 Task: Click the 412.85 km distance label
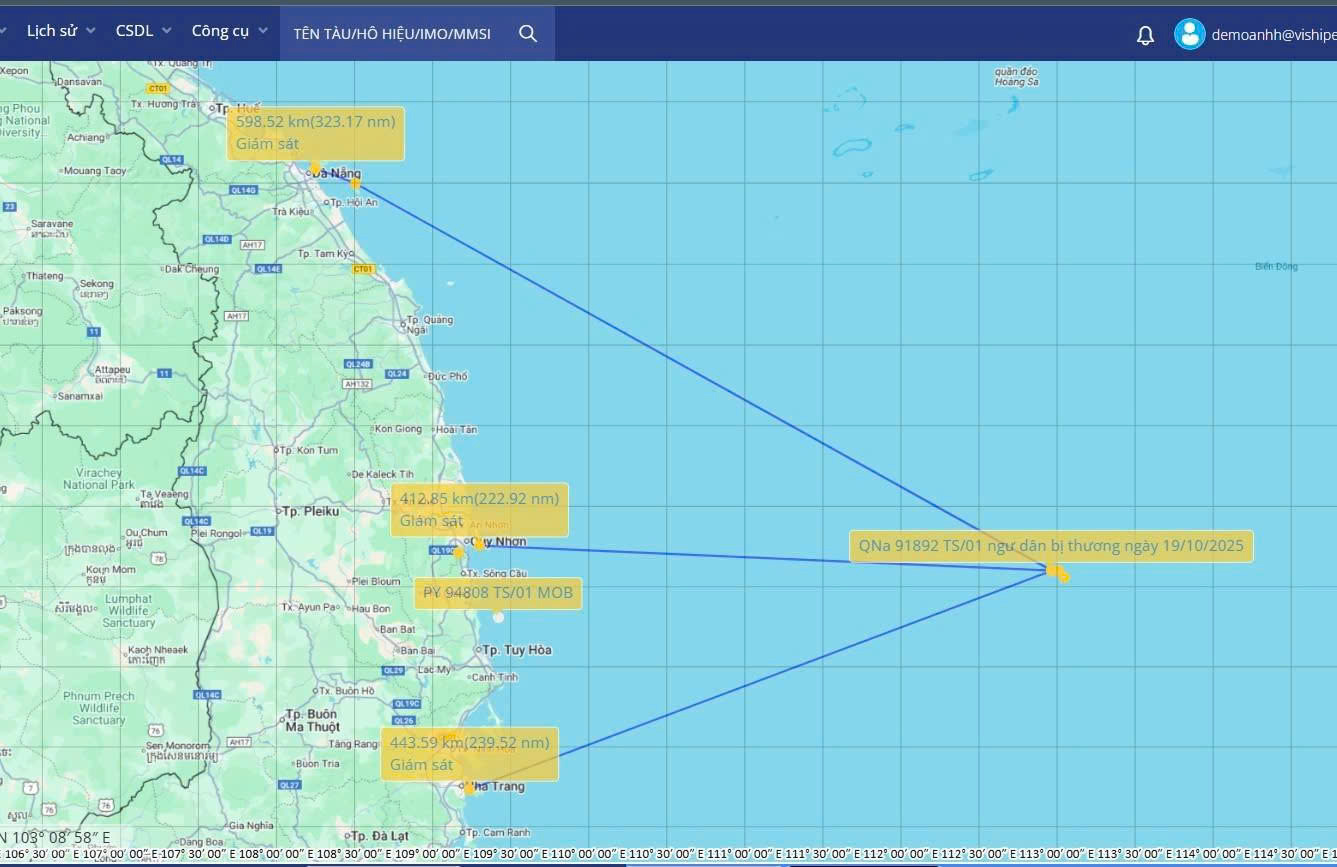click(479, 499)
